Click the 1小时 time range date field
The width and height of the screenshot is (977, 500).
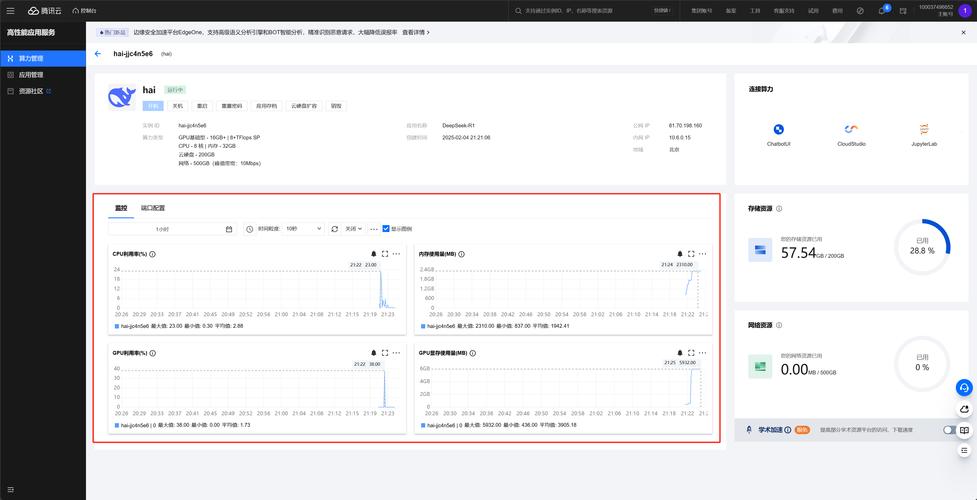click(170, 229)
